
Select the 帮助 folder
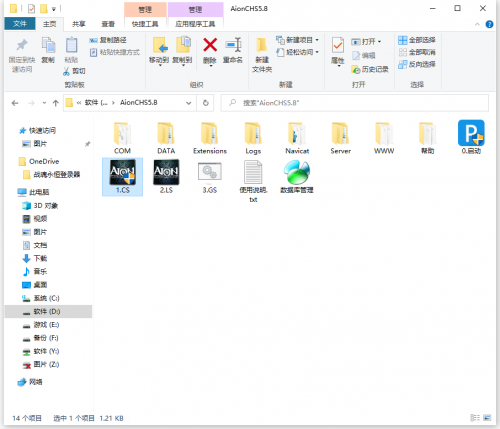[428, 138]
